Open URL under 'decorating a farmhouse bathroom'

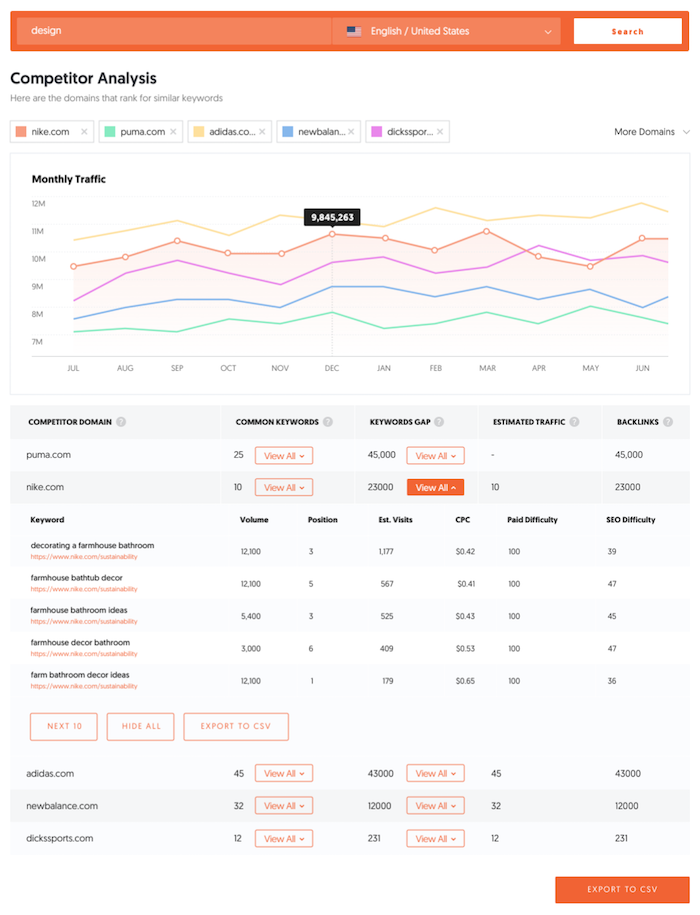click(x=84, y=557)
